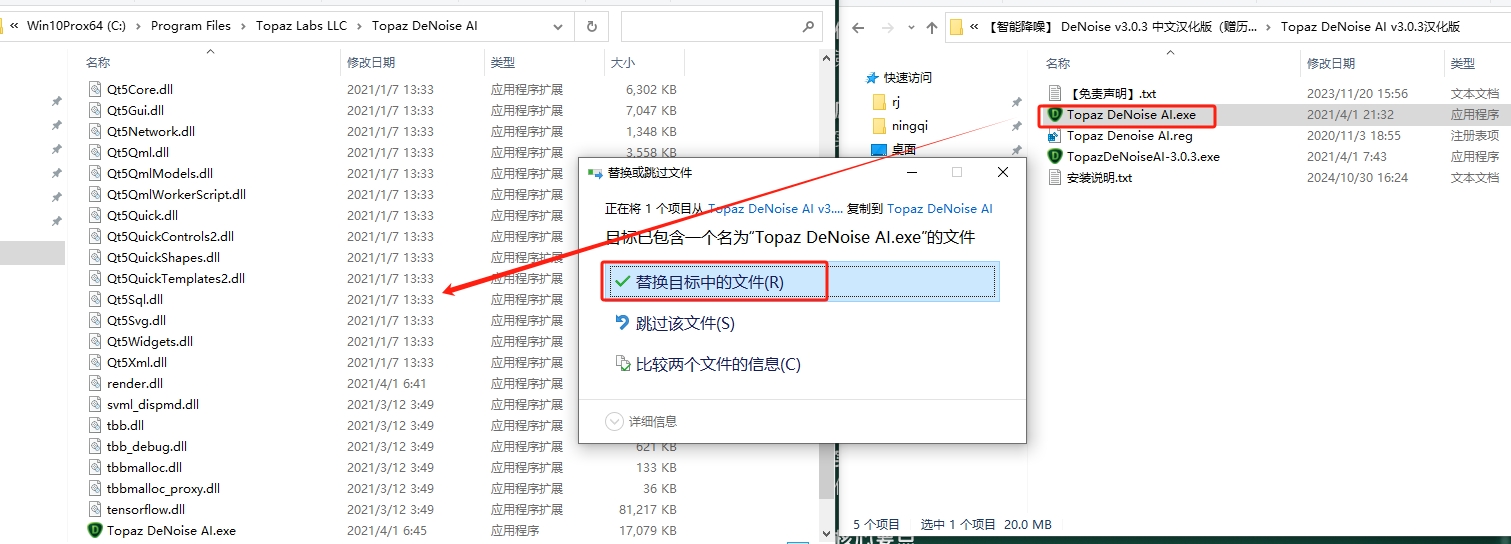Focus the search box in left window
The height and width of the screenshot is (544, 1511).
[x=723, y=26]
